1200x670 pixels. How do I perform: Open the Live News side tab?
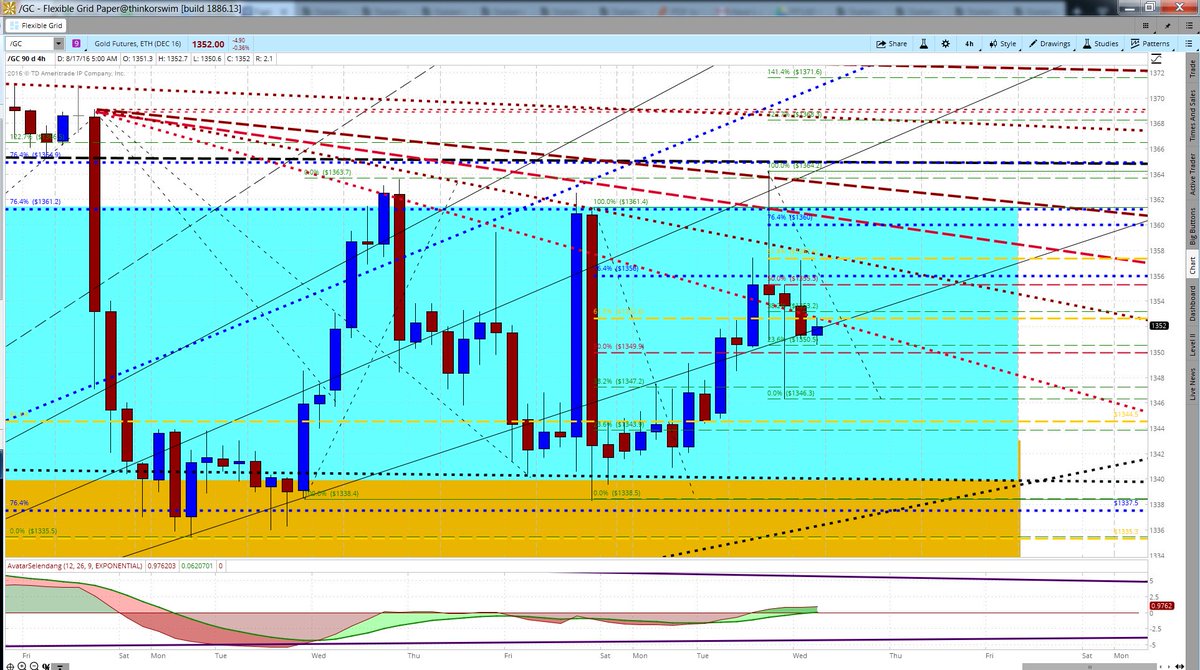(x=1191, y=386)
